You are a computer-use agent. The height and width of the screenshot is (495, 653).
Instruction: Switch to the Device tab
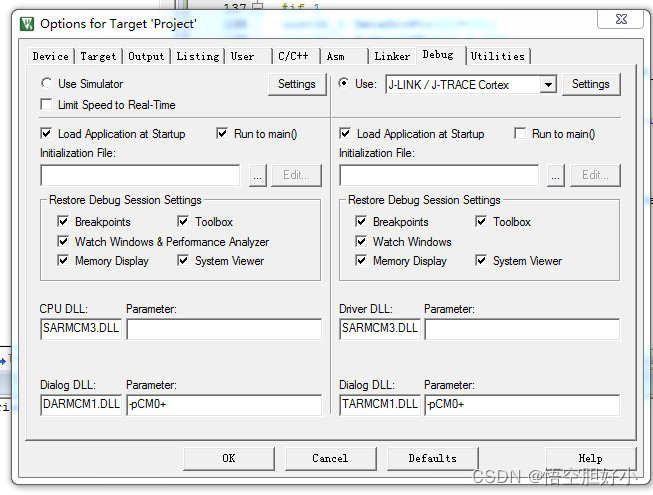pyautogui.click(x=51, y=56)
